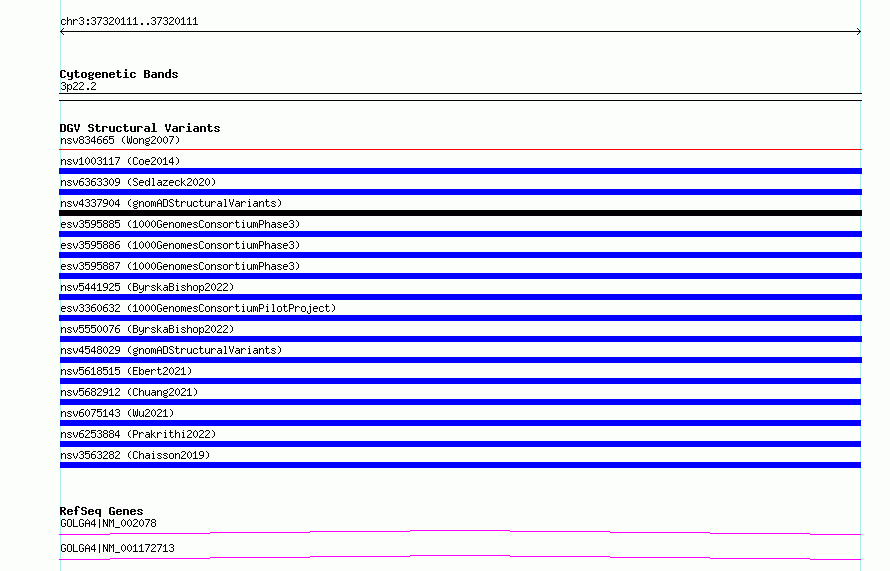Image resolution: width=890 pixels, height=571 pixels.
Task: Click blue bar under esv3595886
Action: [460, 255]
